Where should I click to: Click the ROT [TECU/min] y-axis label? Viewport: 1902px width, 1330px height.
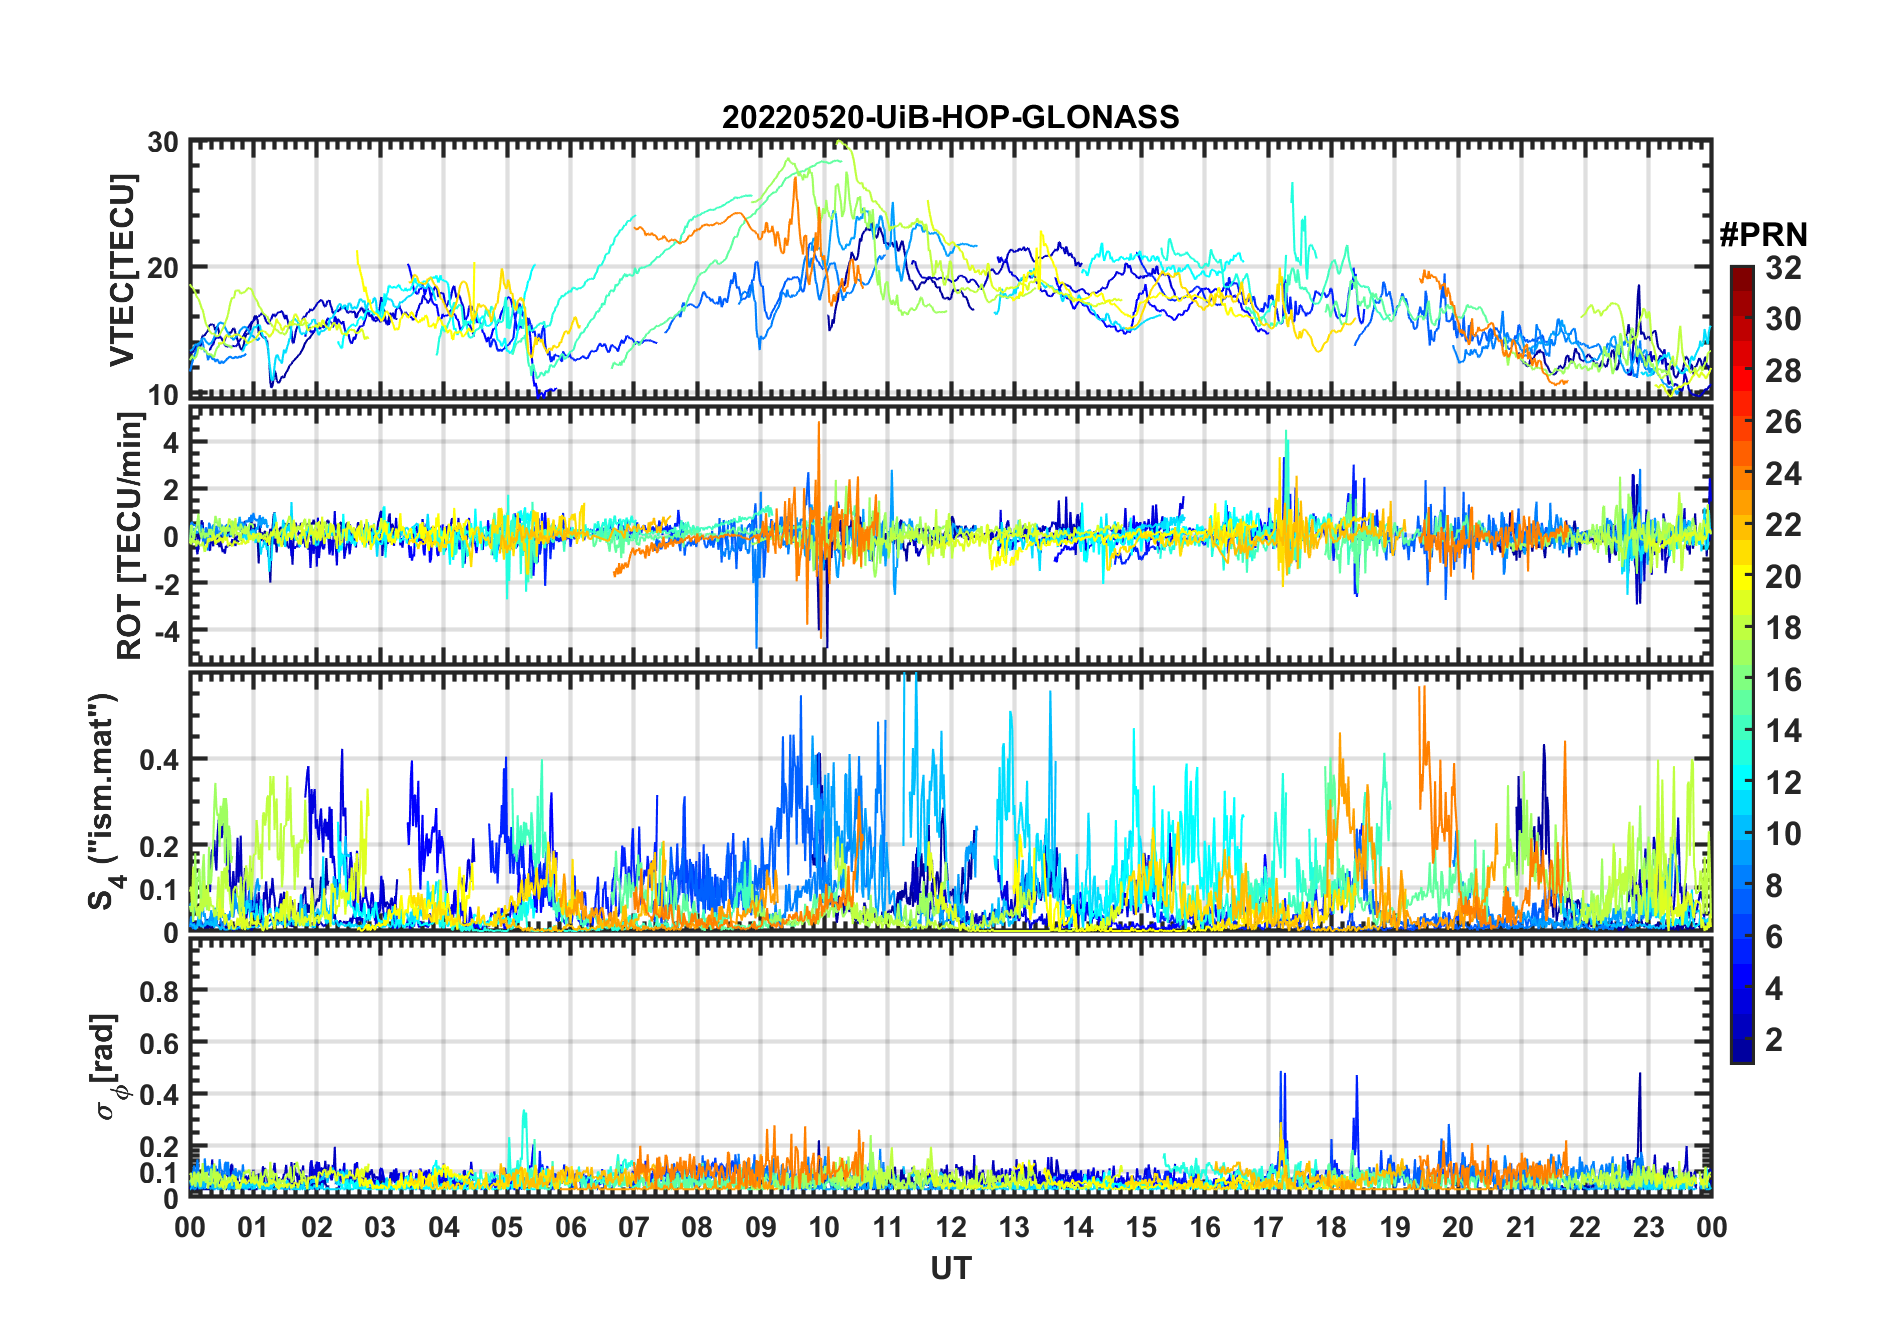[129, 536]
